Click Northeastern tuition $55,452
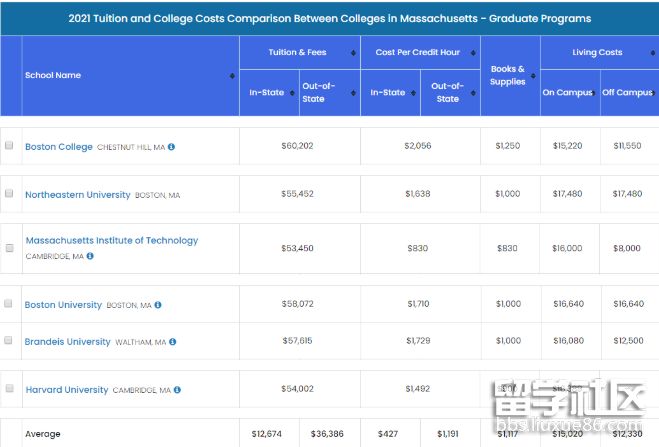Image resolution: width=659 pixels, height=447 pixels. (297, 194)
